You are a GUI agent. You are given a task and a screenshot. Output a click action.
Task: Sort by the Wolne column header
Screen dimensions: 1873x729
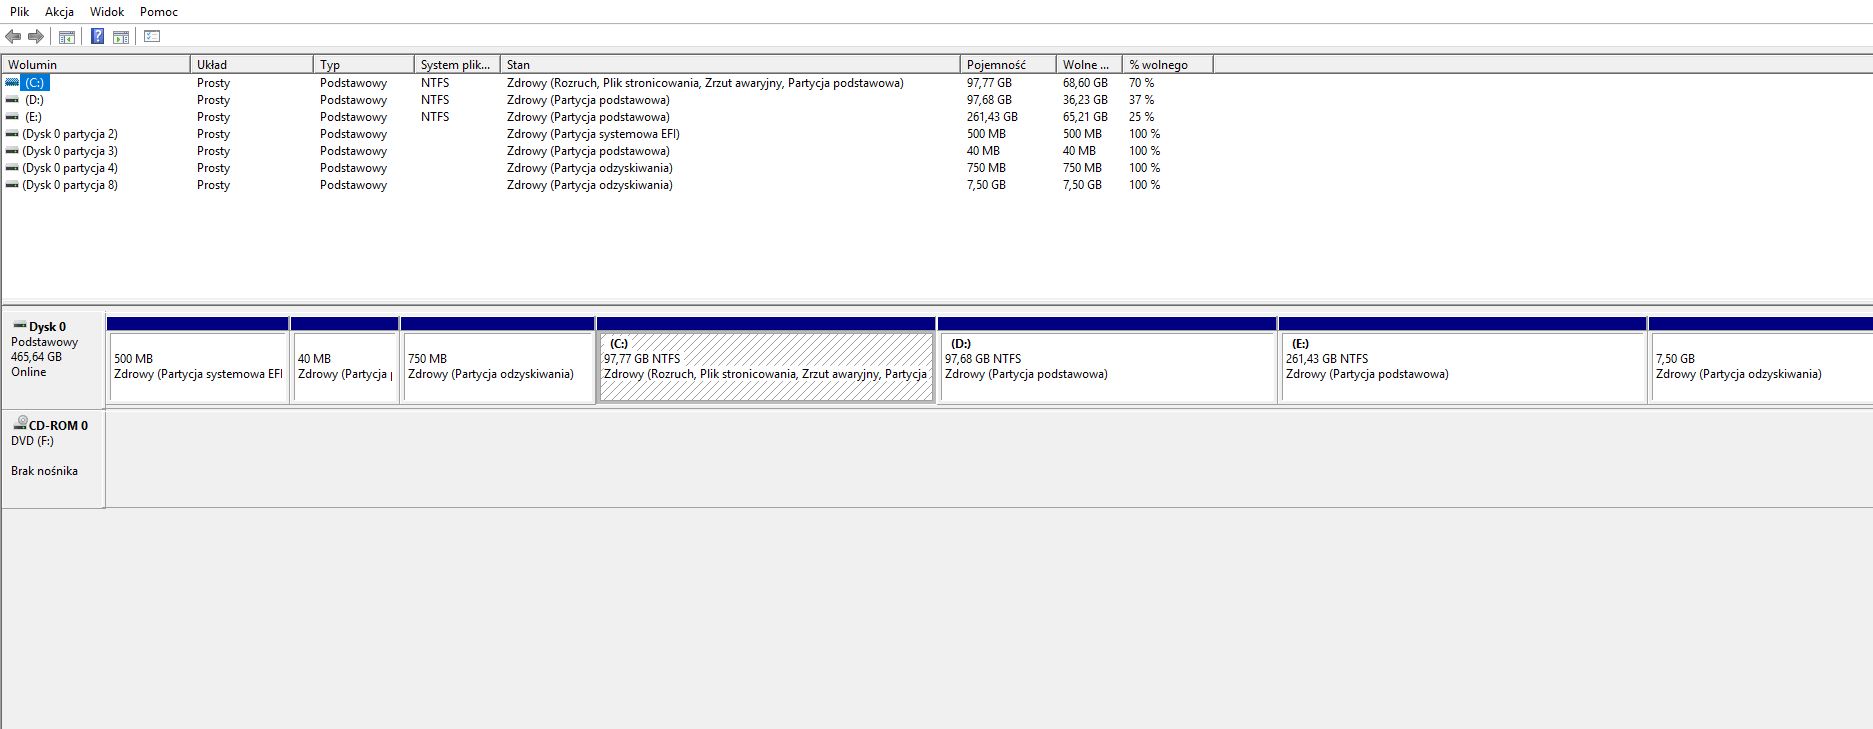1089,64
